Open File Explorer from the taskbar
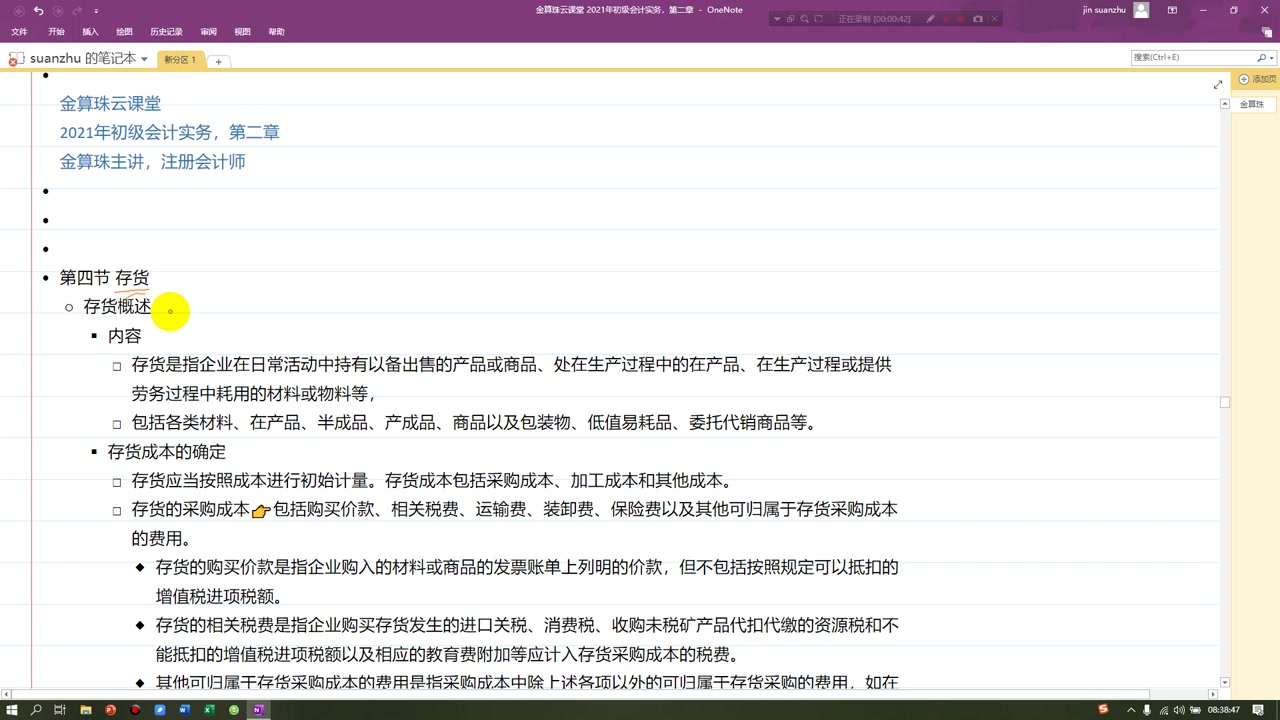The image size is (1280, 720). pyautogui.click(x=85, y=710)
